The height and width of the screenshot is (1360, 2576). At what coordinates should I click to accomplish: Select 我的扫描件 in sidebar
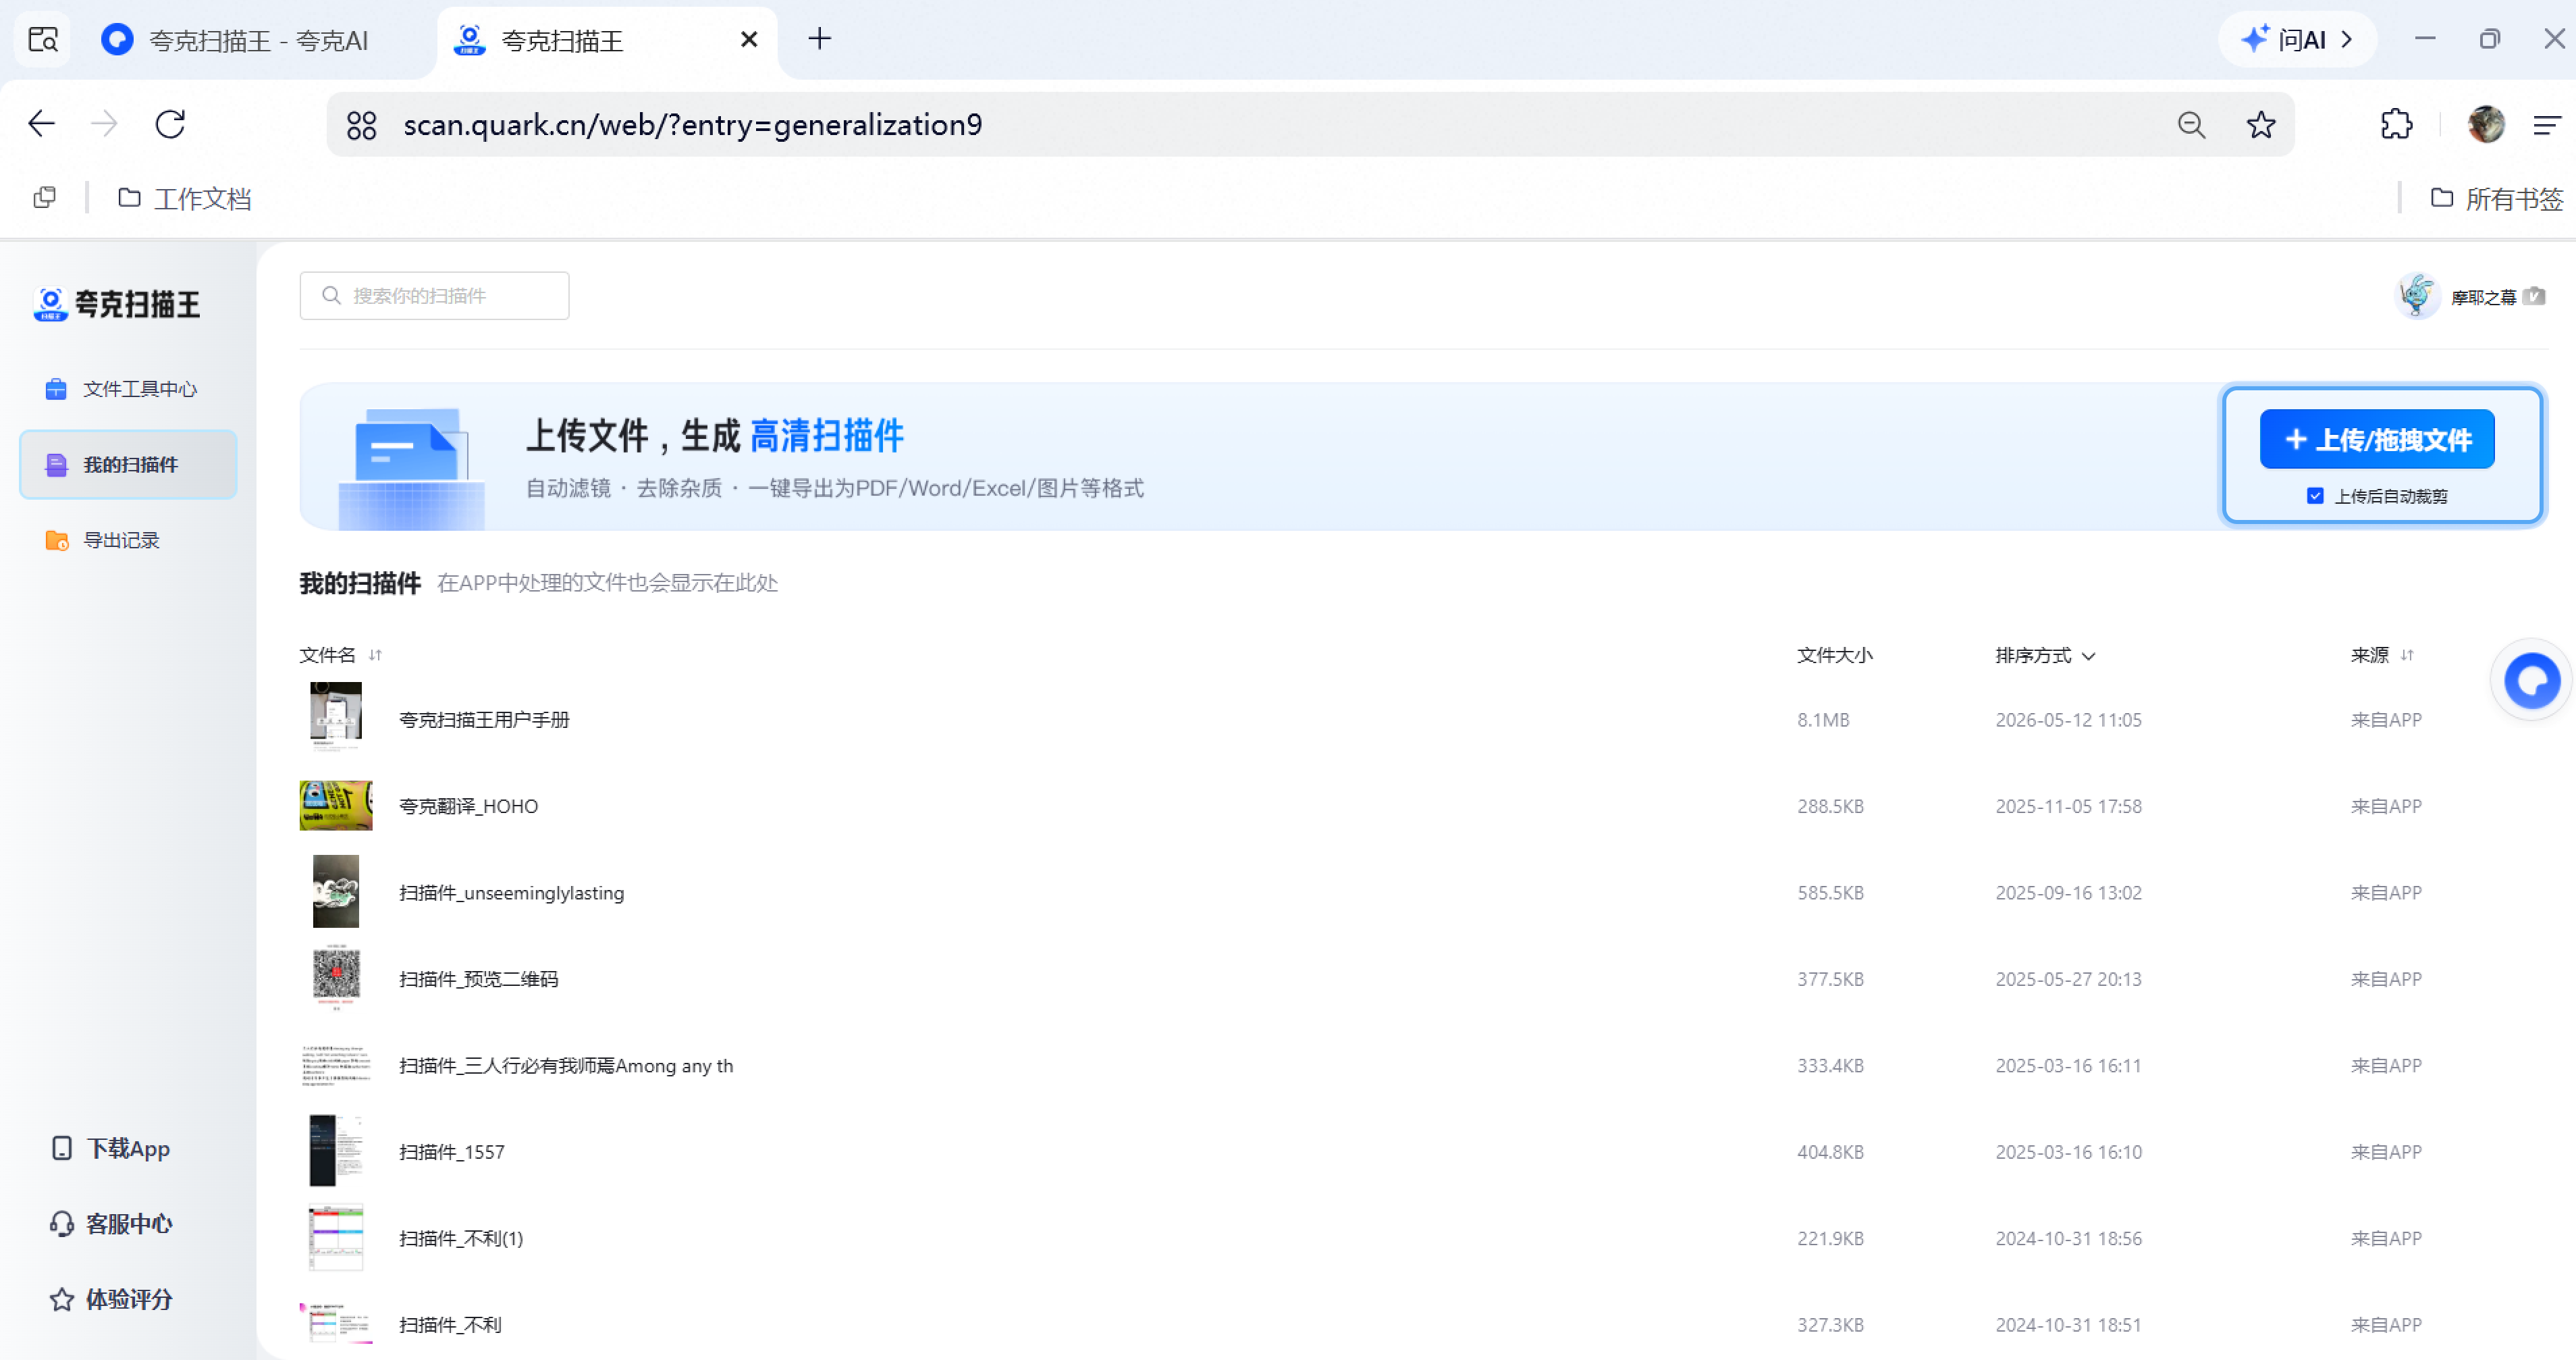pyautogui.click(x=128, y=465)
